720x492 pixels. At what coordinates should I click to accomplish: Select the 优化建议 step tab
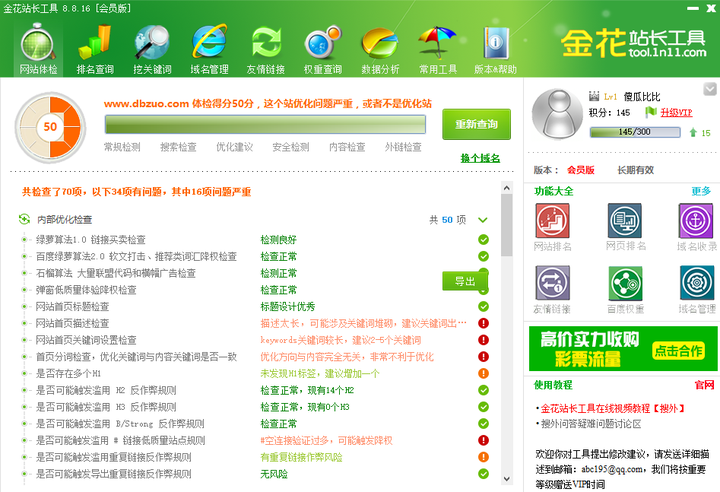click(x=235, y=147)
